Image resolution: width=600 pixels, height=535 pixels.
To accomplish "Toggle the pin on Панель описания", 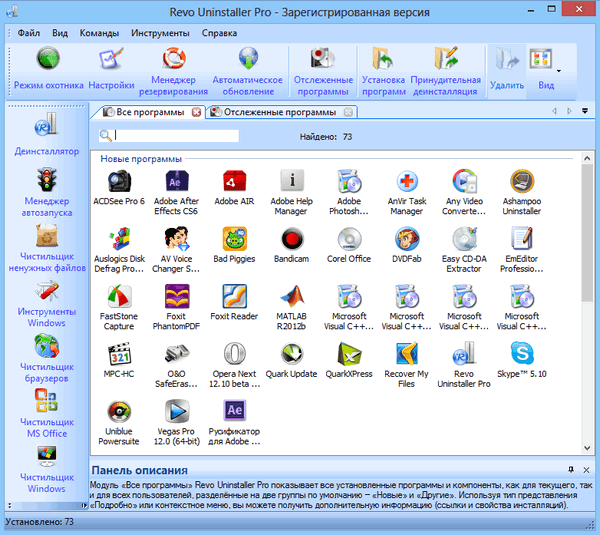I will pos(570,470).
